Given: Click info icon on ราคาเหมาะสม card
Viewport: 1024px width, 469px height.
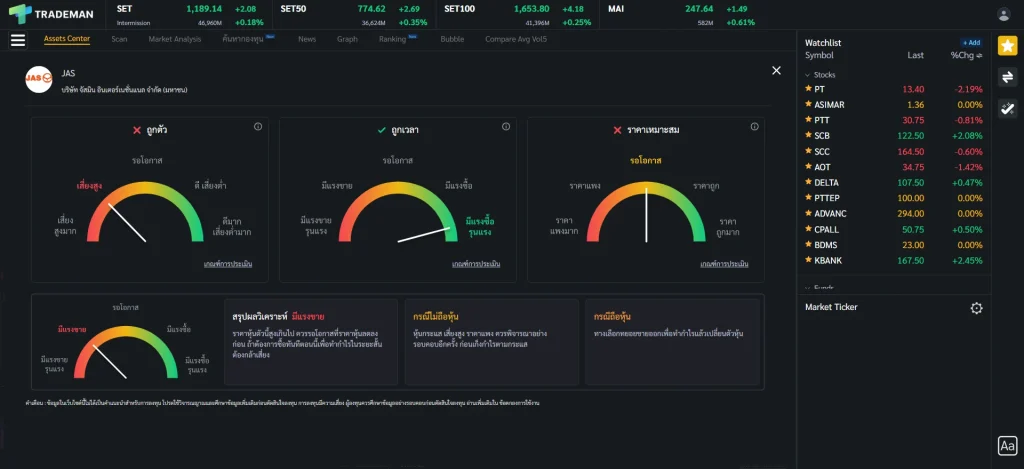Looking at the screenshot, I should click(x=754, y=127).
